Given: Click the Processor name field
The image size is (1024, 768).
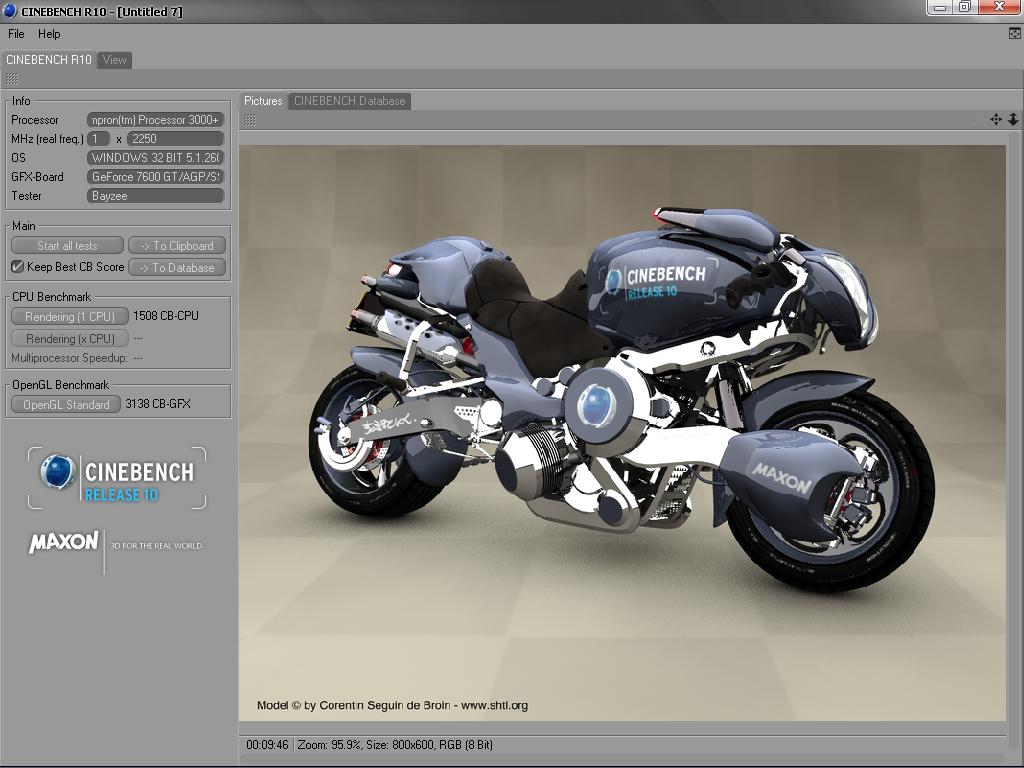Looking at the screenshot, I should 155,120.
